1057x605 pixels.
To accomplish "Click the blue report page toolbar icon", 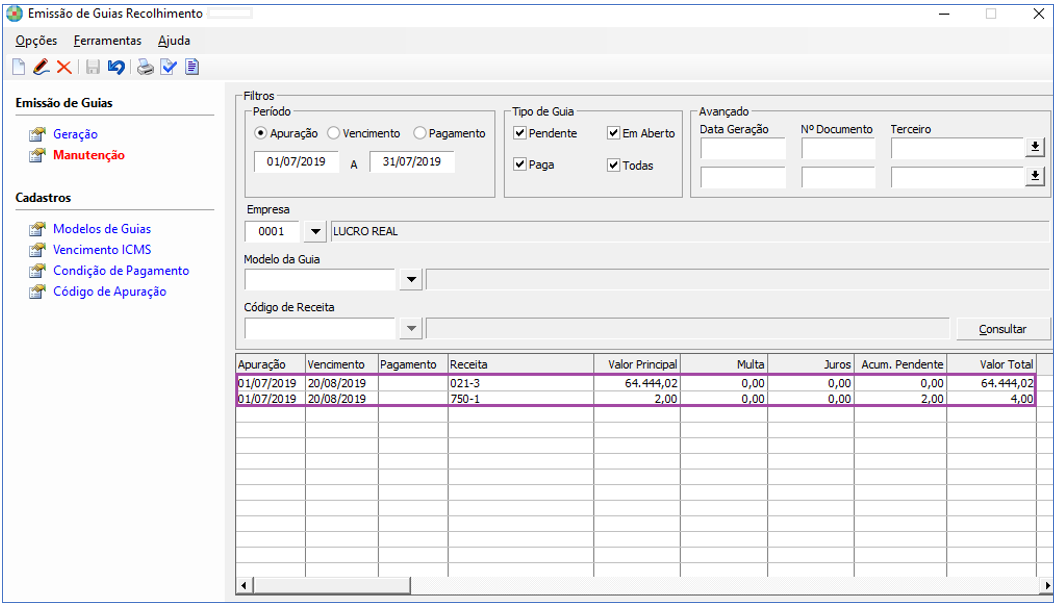I will [192, 67].
